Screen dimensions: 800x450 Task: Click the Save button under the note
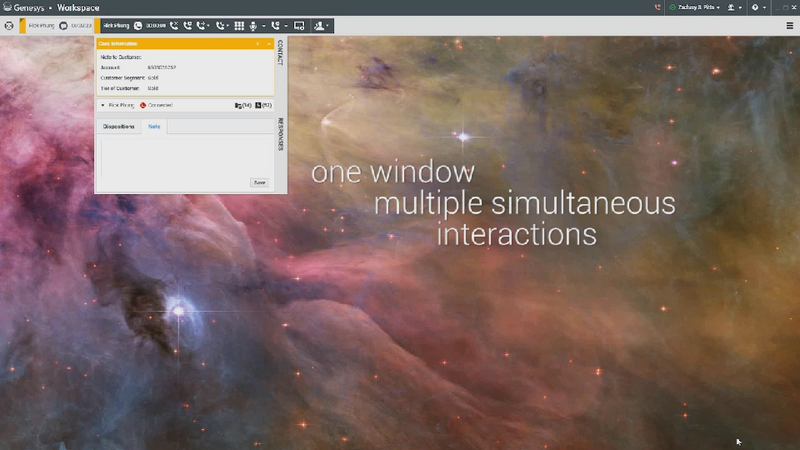pos(259,182)
